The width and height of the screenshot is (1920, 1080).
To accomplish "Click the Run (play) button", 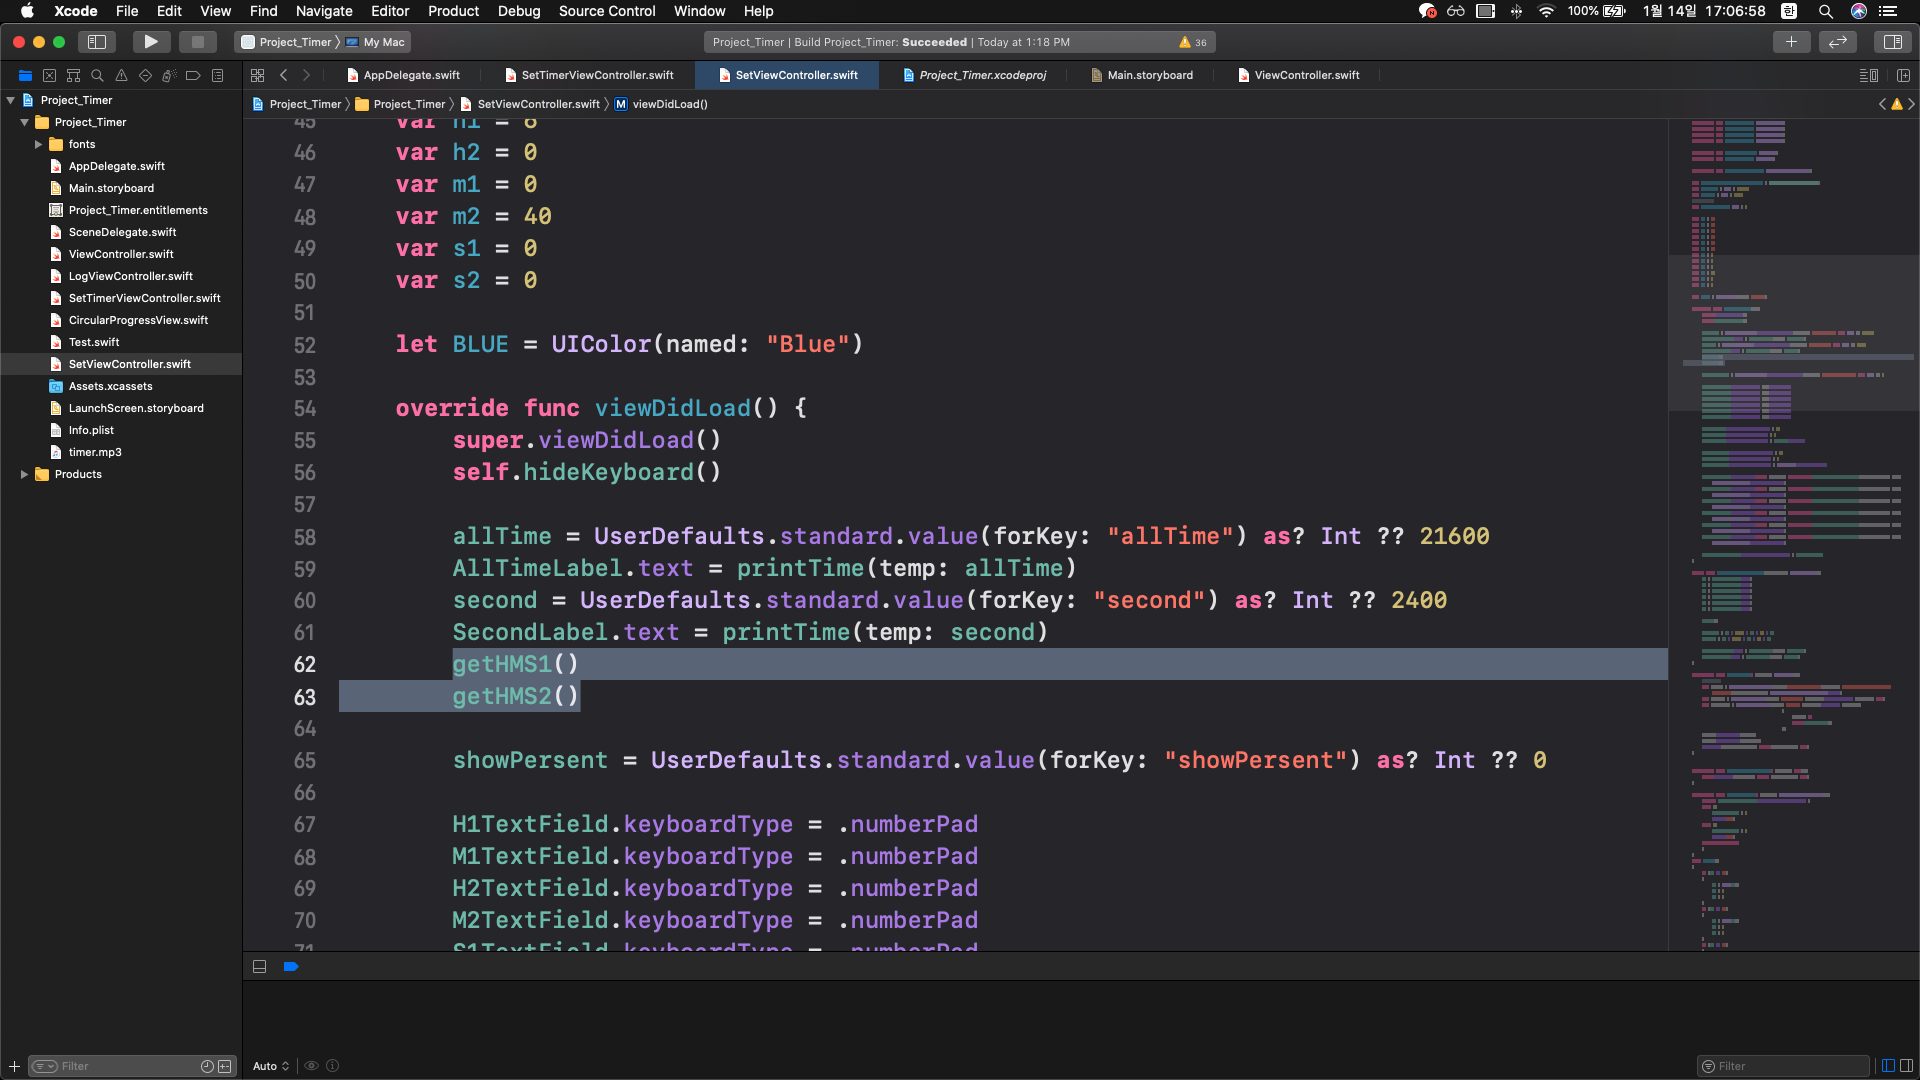I will click(x=151, y=42).
